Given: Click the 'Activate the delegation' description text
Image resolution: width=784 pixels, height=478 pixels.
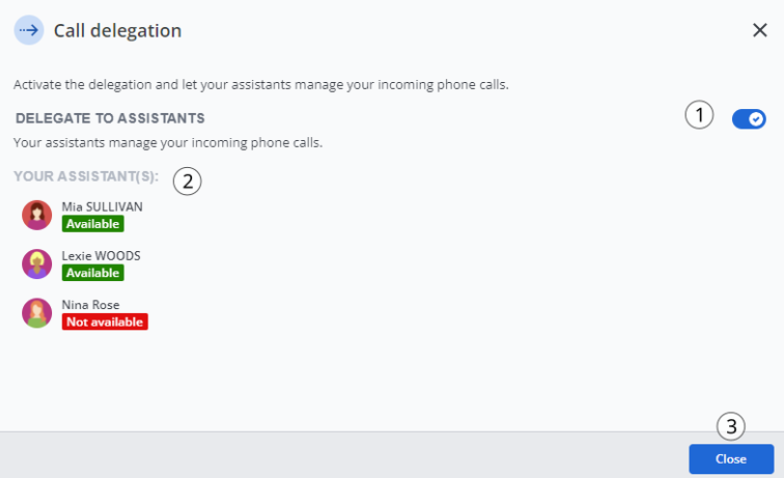Looking at the screenshot, I should pyautogui.click(x=261, y=84).
